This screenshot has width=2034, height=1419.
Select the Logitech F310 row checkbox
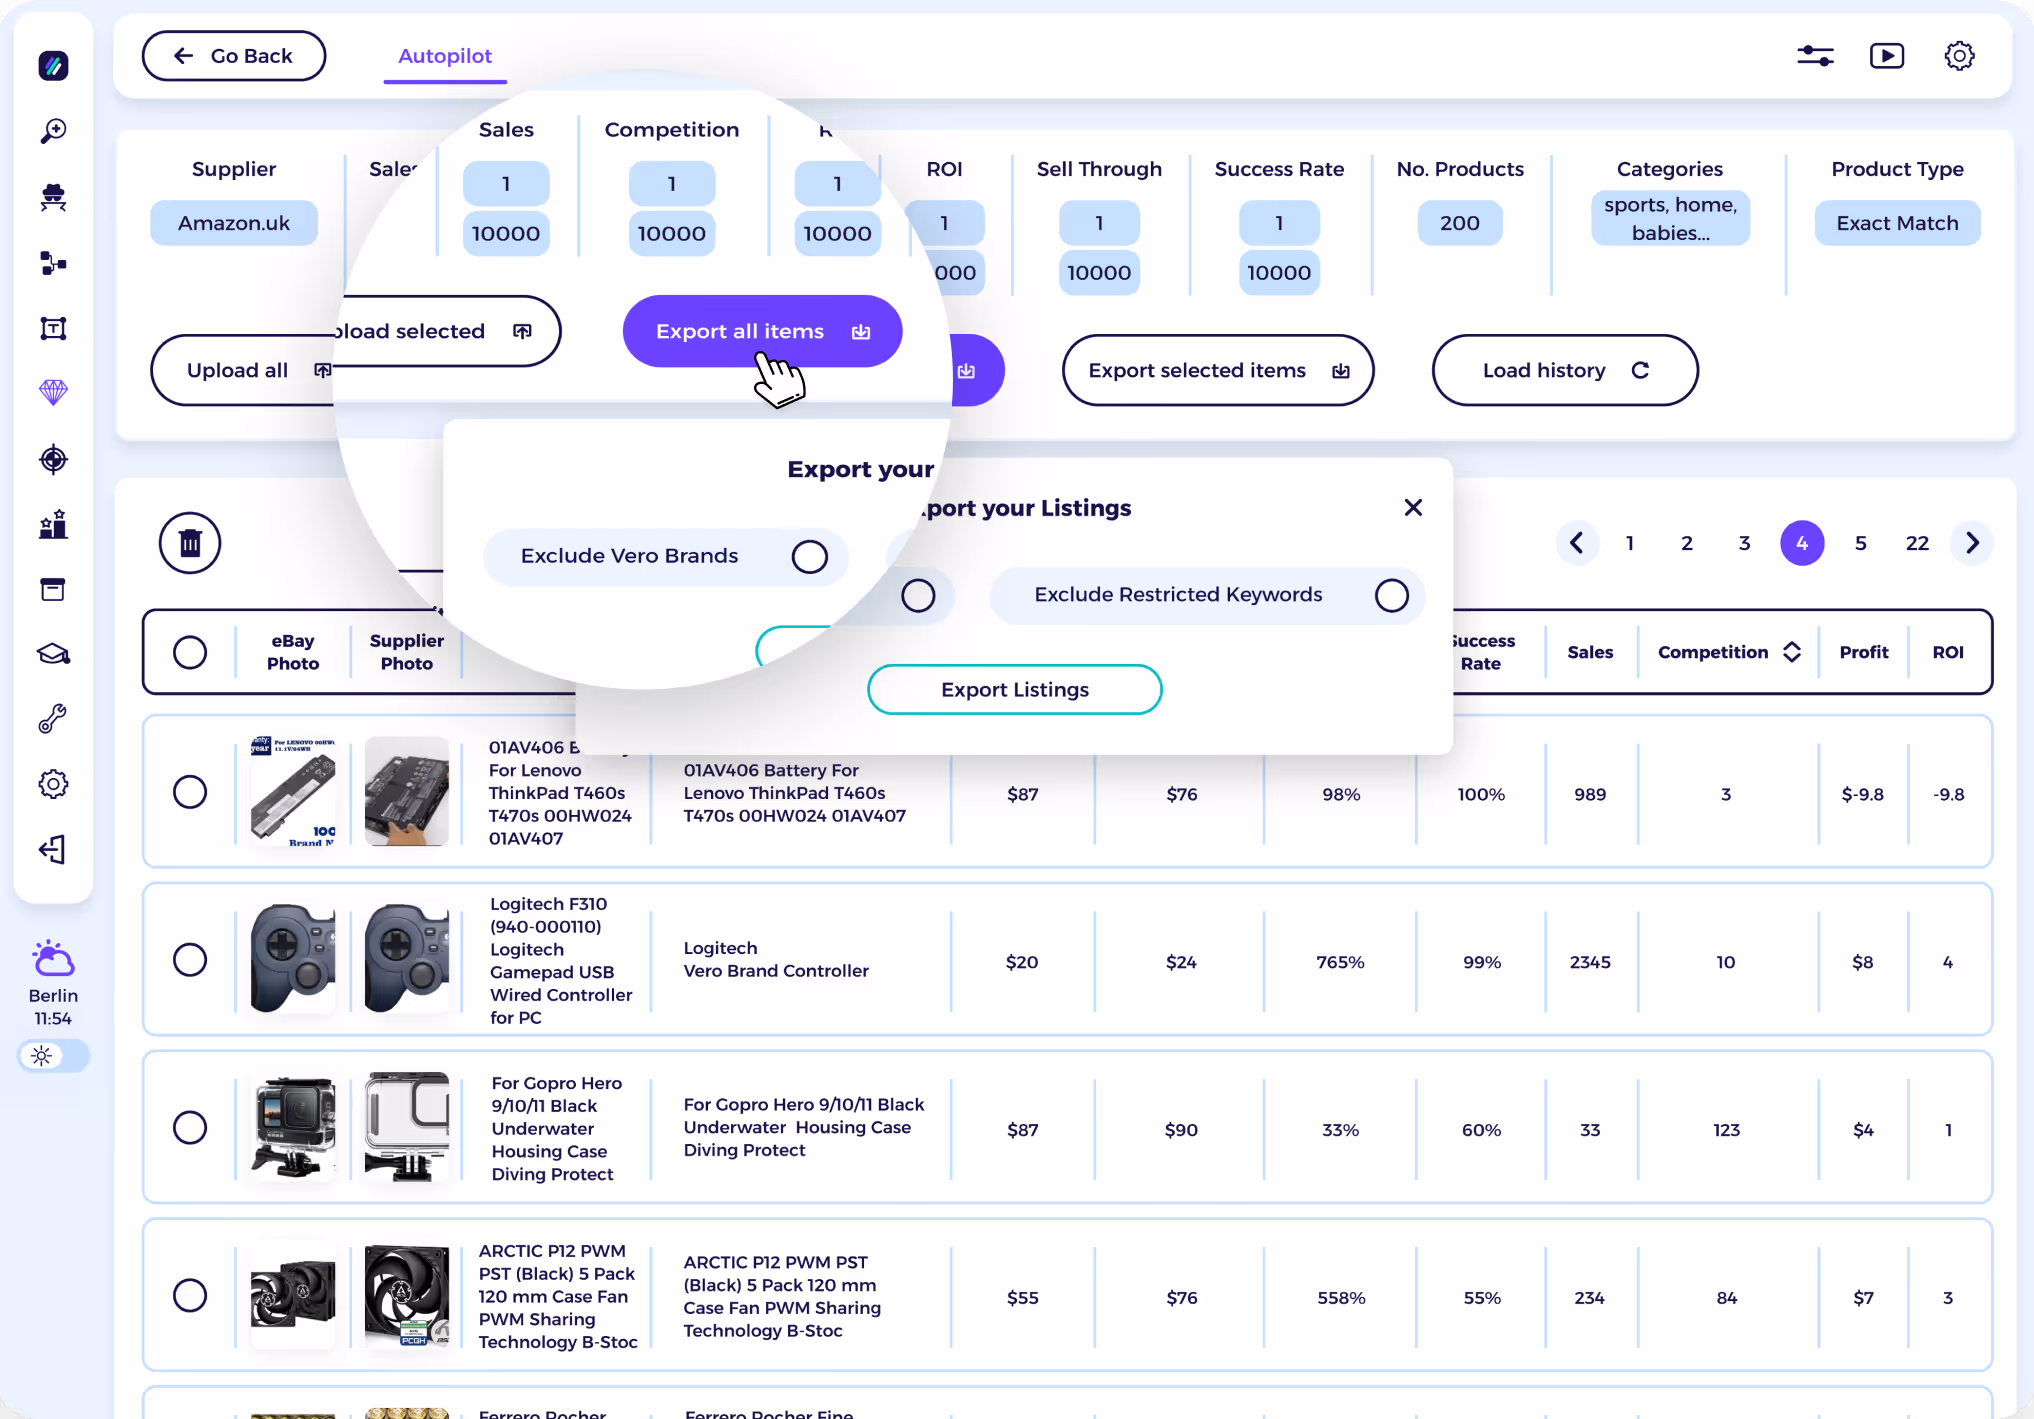tap(190, 960)
